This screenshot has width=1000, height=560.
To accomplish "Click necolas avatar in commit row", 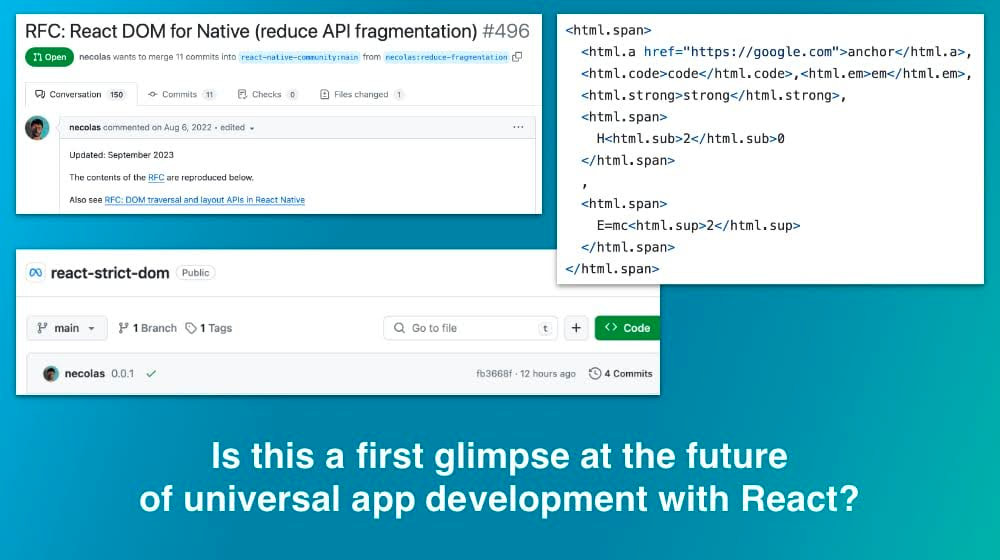I will (51, 374).
